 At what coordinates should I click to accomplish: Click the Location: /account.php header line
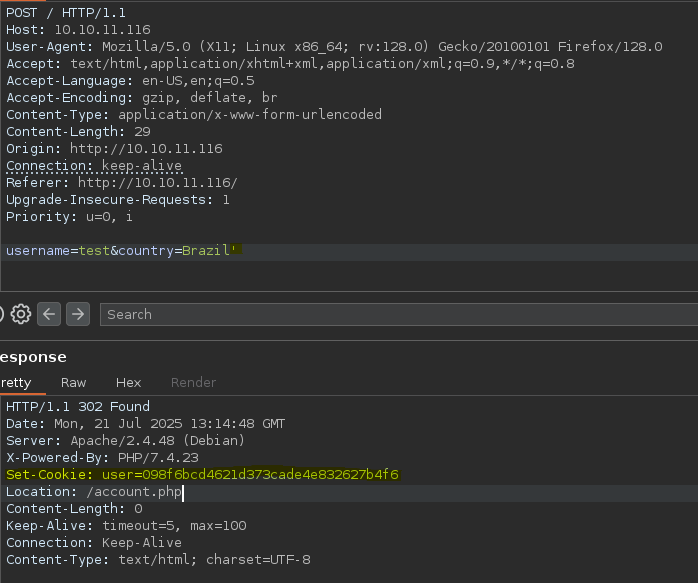click(x=94, y=492)
